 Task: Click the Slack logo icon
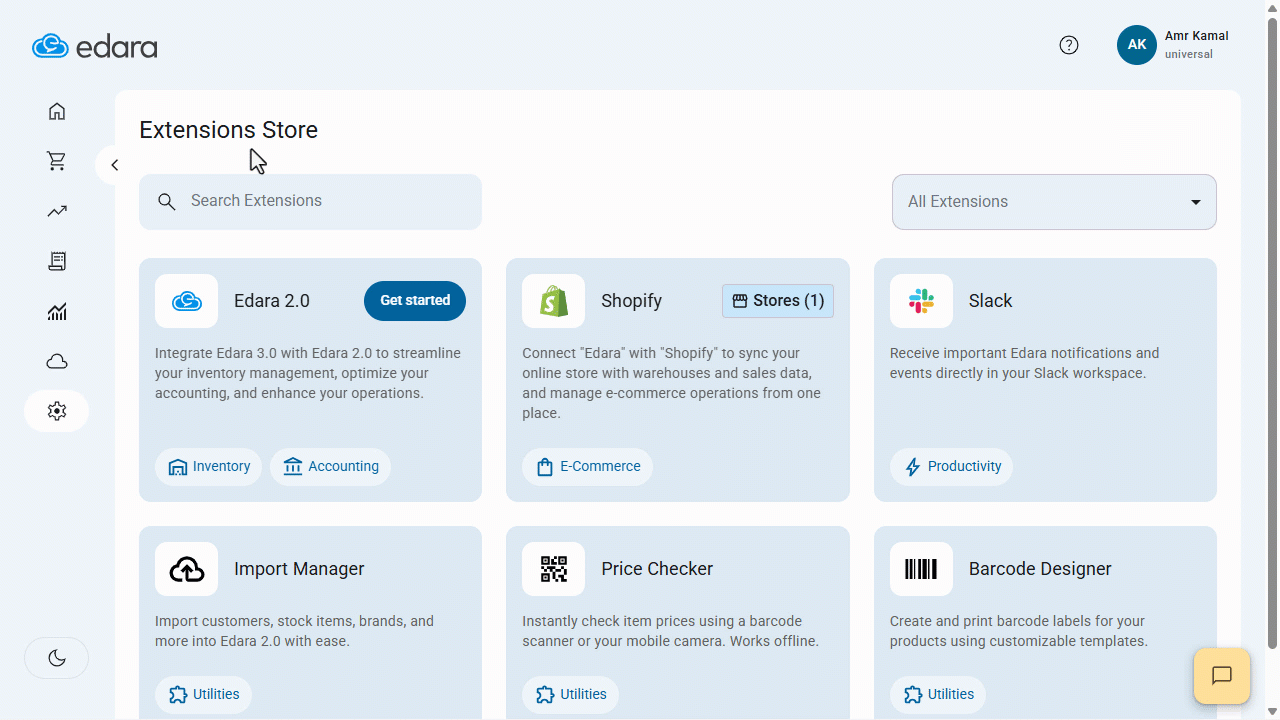click(x=921, y=301)
